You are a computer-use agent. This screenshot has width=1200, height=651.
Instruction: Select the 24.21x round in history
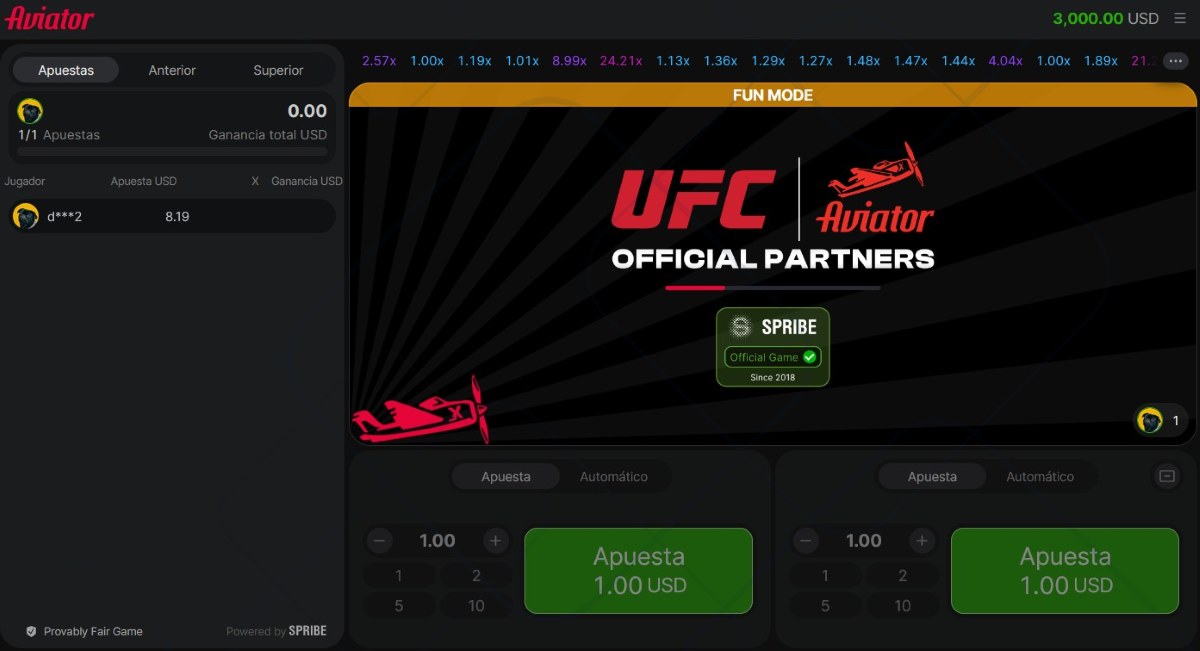click(x=621, y=61)
